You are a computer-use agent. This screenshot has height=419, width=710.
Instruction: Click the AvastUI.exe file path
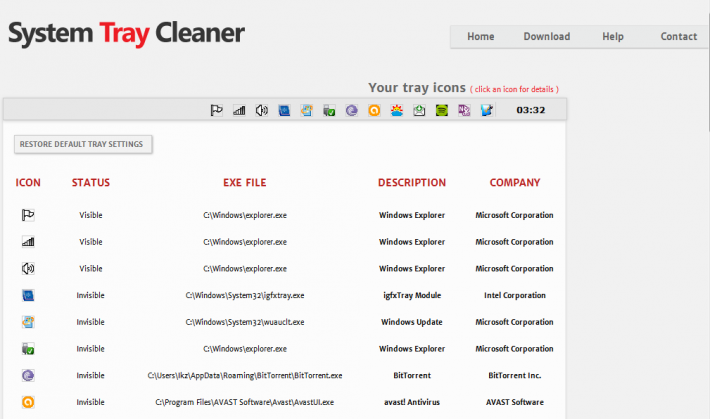pyautogui.click(x=245, y=402)
